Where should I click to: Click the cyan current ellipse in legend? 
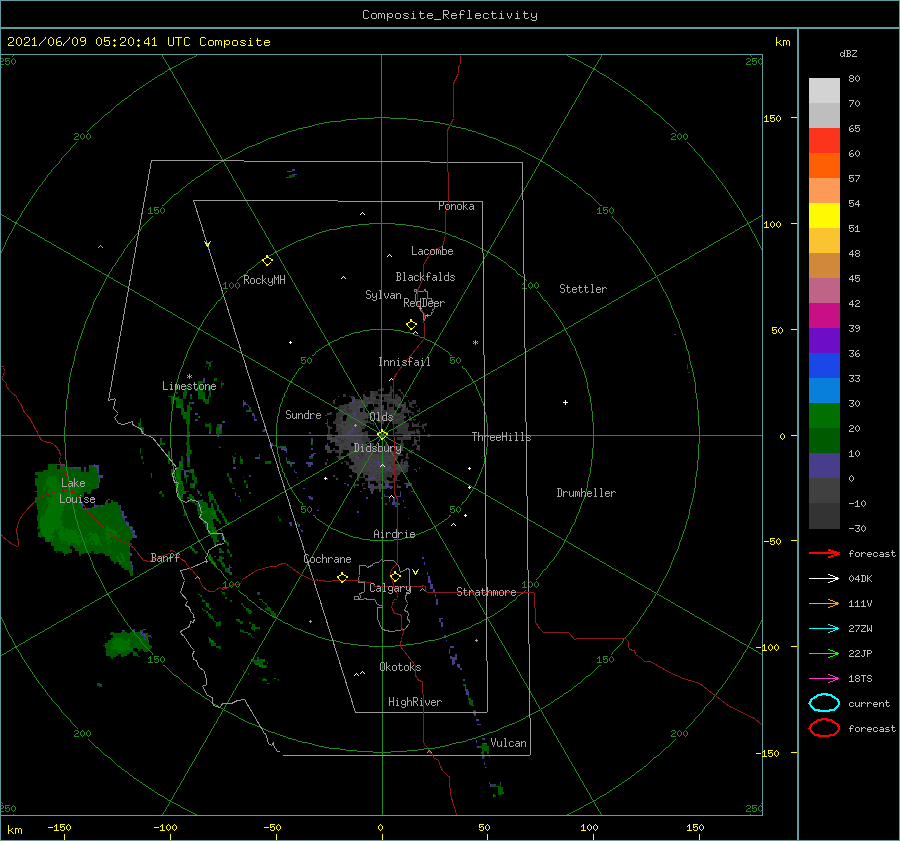point(824,703)
